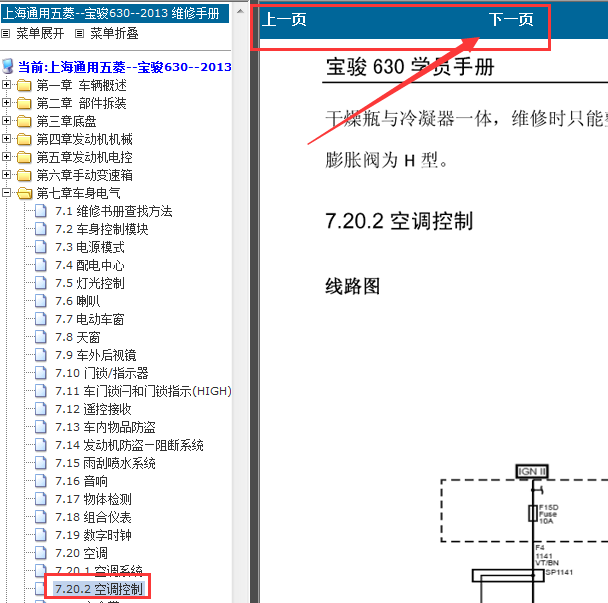This screenshot has height=603, width=608.
Task: Click open folder icon of 第七章车身电气
Action: 24,193
